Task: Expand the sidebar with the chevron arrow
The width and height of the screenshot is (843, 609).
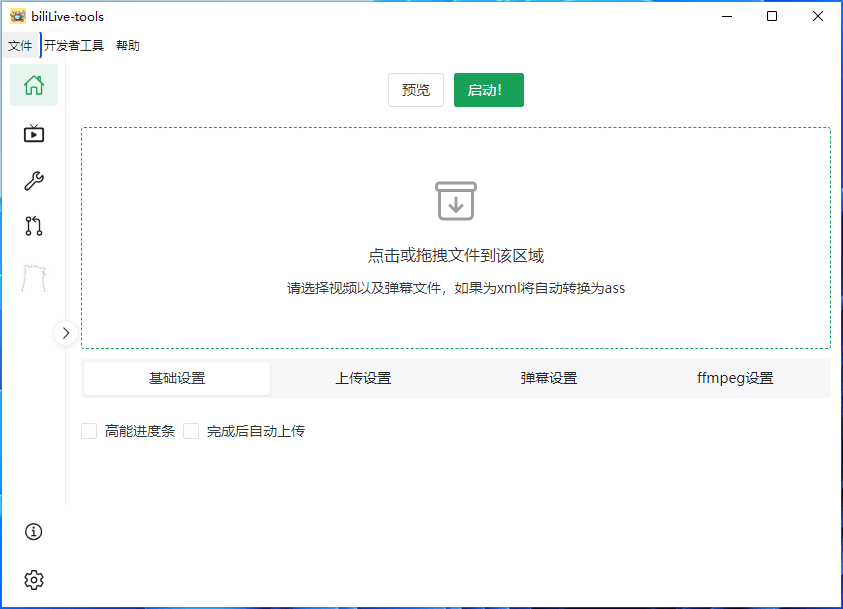Action: pyautogui.click(x=65, y=333)
